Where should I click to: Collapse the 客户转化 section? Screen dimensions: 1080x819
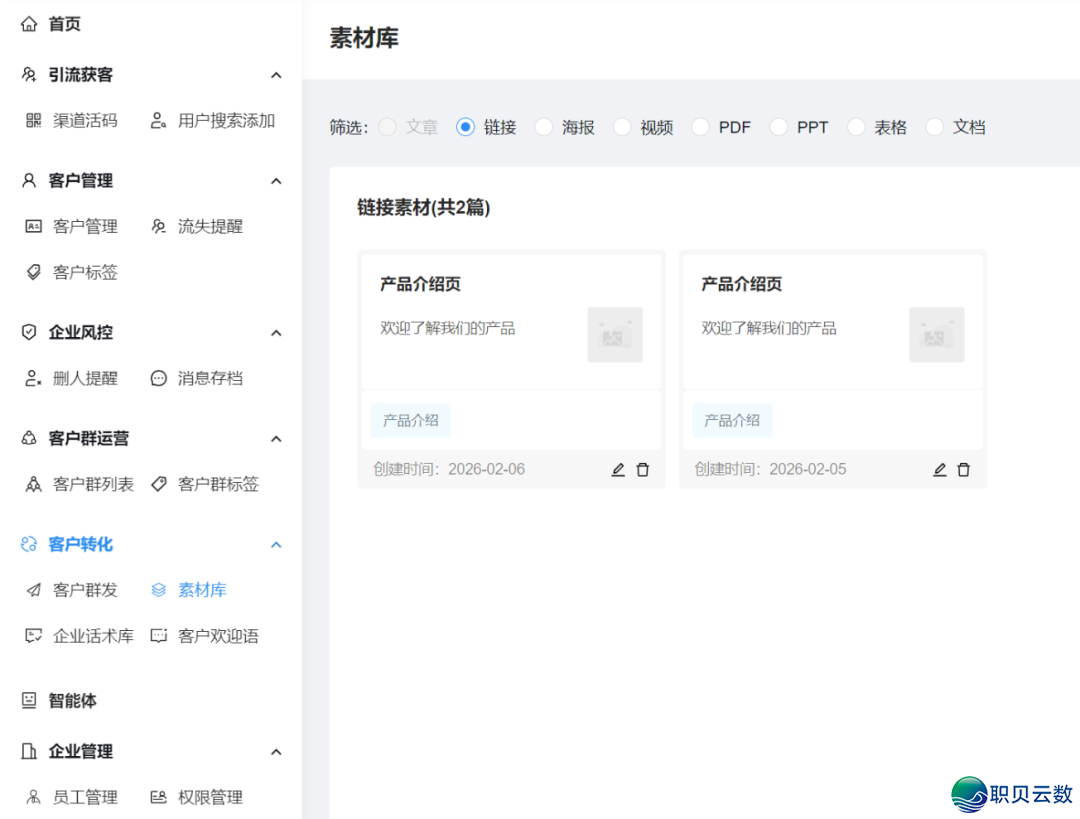tap(276, 544)
